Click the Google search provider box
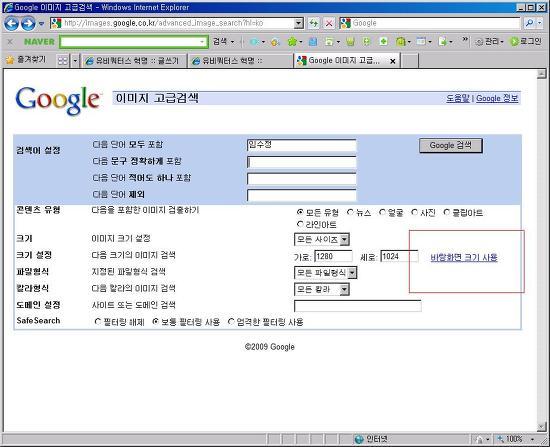Viewport: 550px width, 447px height. click(430, 23)
